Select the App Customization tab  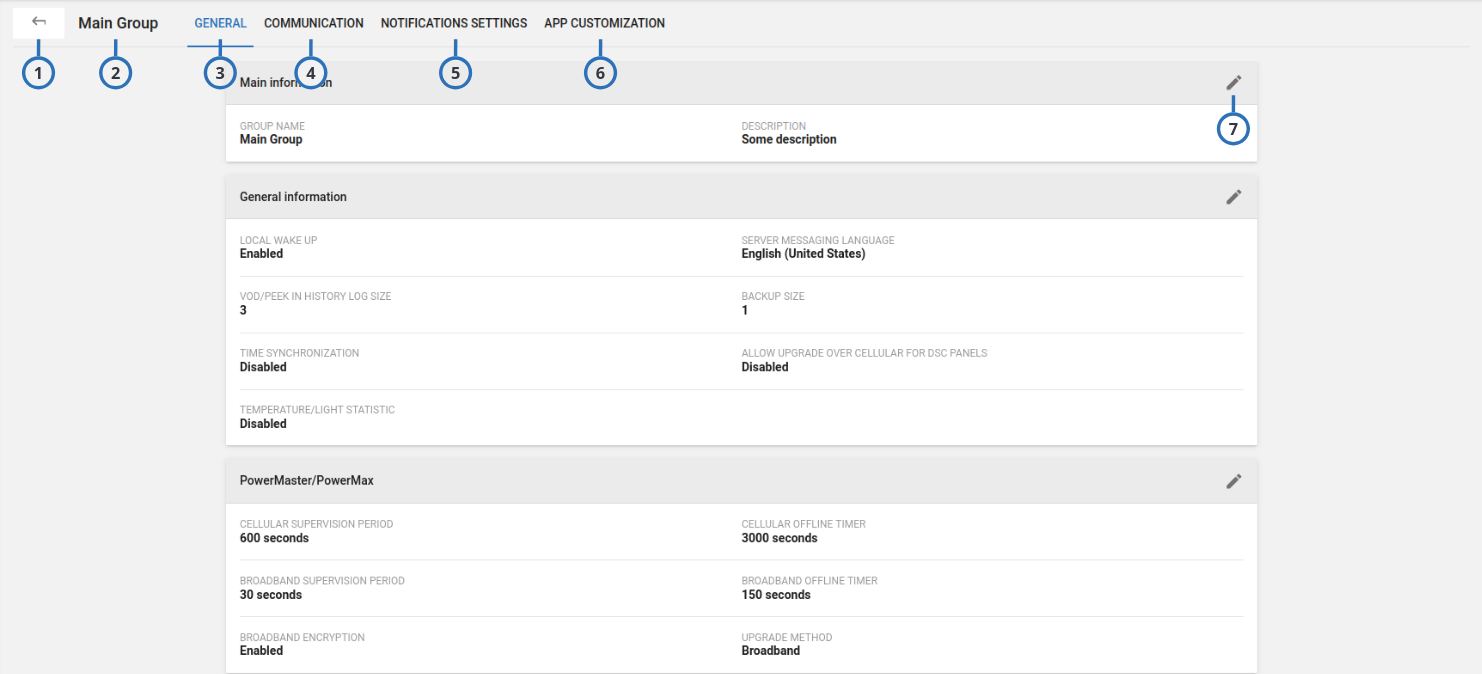(x=604, y=23)
